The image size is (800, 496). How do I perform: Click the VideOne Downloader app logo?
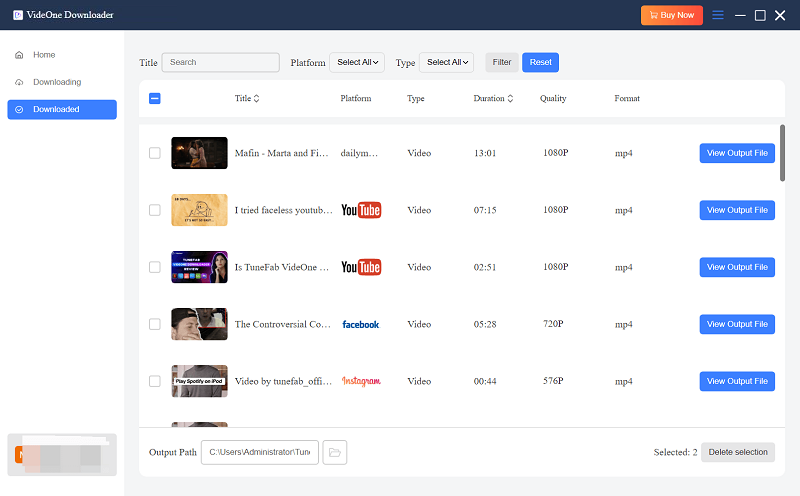[14, 15]
